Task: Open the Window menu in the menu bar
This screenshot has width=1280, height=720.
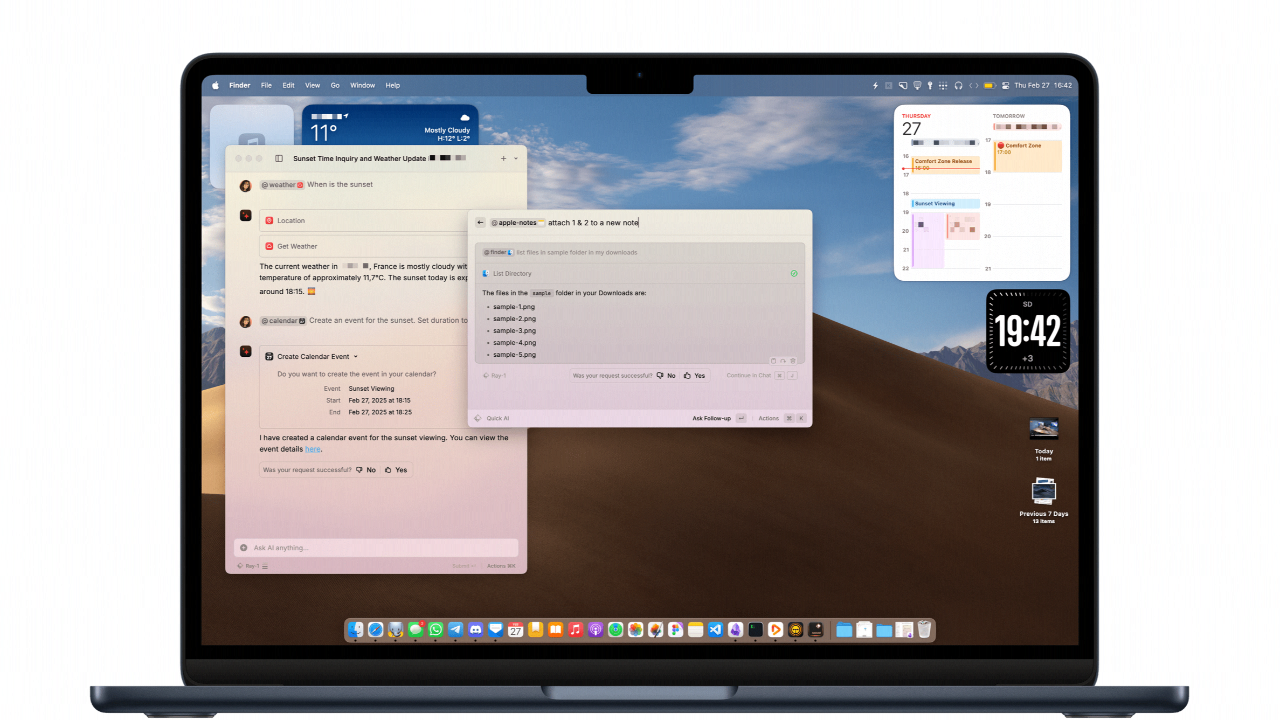Action: coord(362,86)
